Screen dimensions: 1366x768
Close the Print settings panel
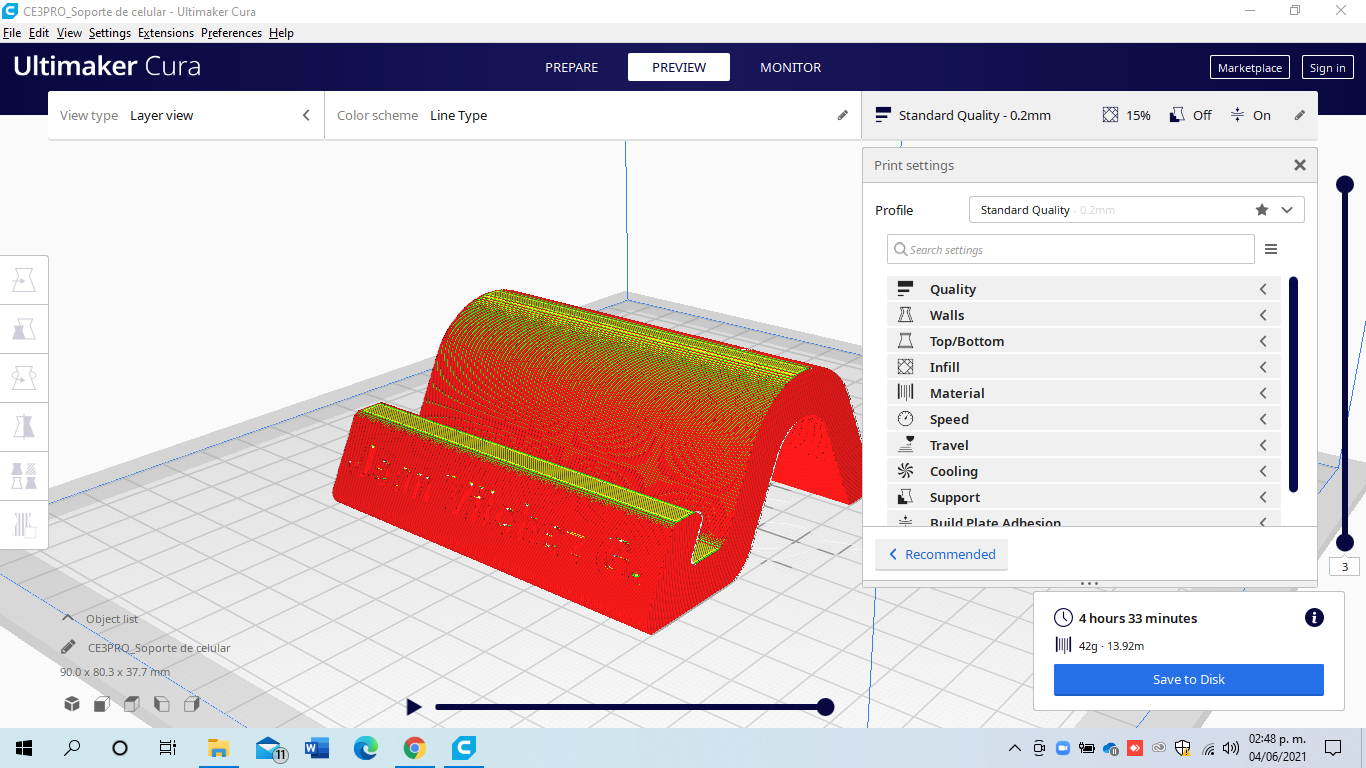coord(1300,165)
